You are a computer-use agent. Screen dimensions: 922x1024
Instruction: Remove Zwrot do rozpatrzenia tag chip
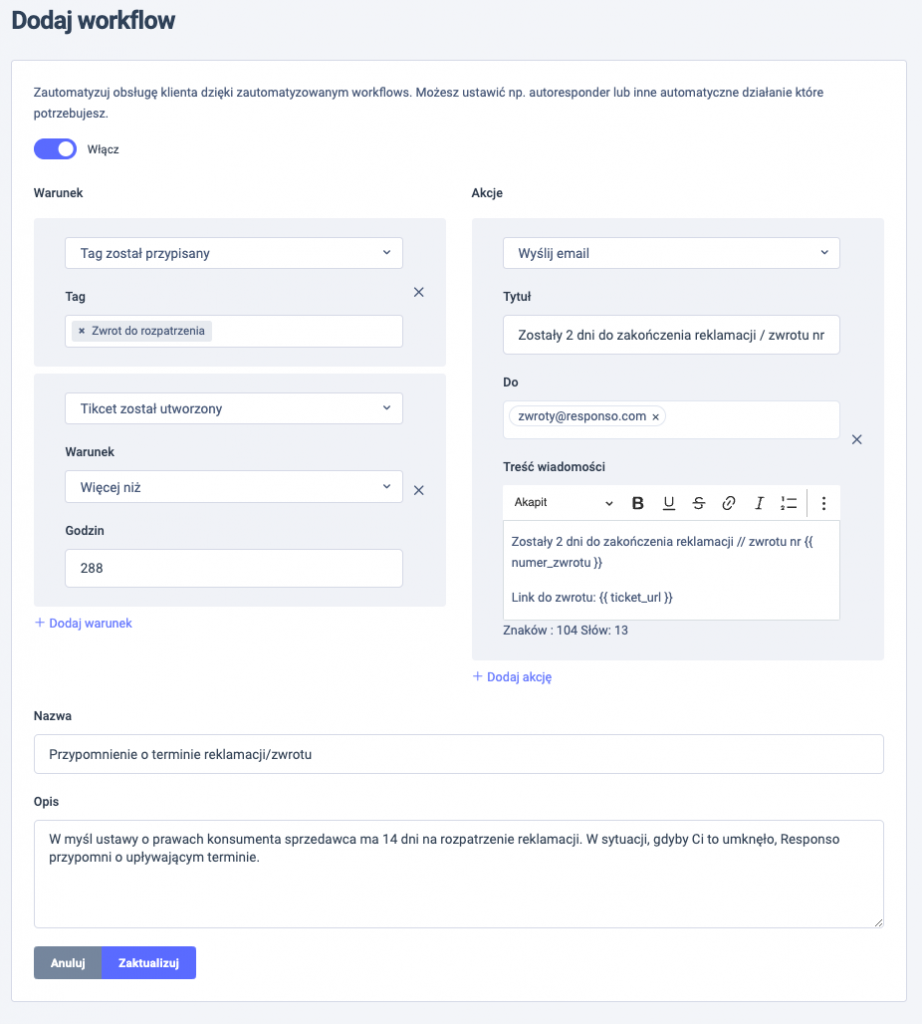[82, 331]
